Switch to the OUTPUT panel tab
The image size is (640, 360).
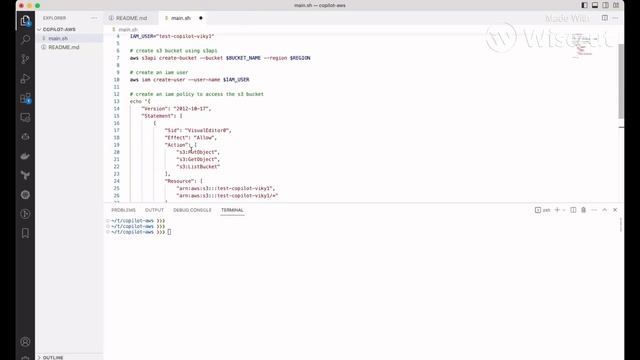(x=154, y=210)
